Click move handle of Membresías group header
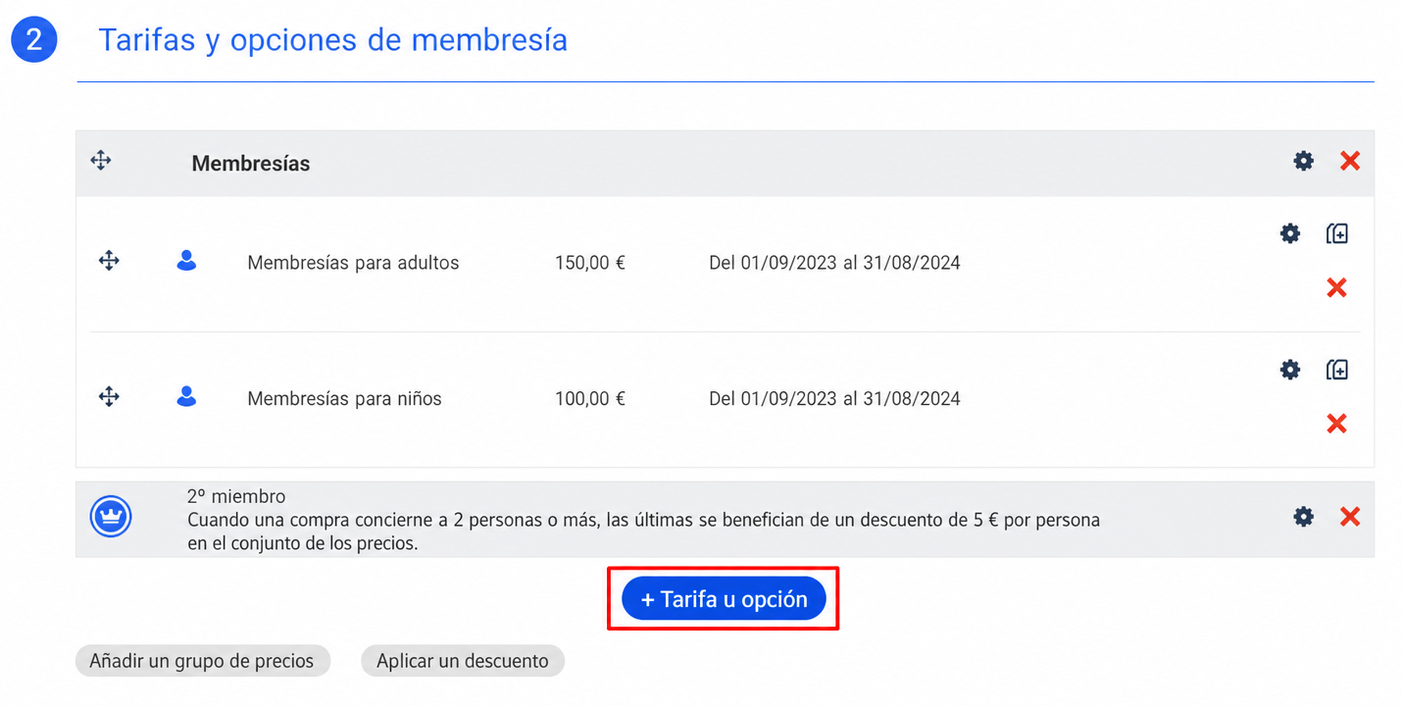 tap(101, 160)
